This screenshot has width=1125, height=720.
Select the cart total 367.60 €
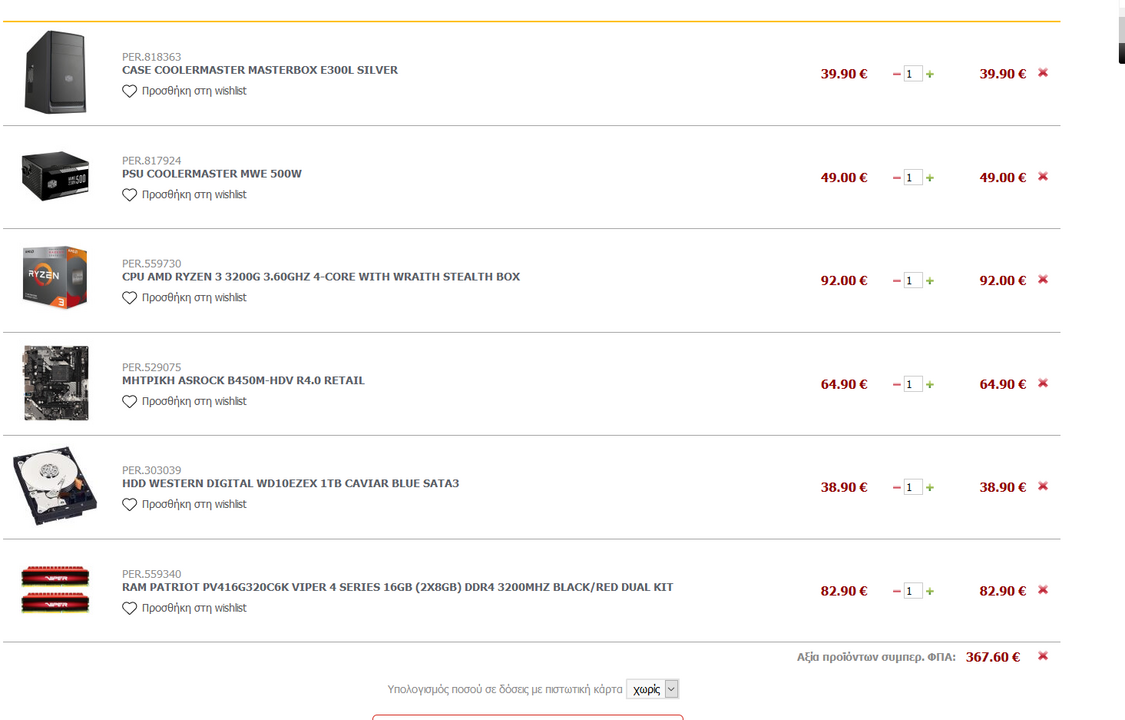(x=993, y=657)
